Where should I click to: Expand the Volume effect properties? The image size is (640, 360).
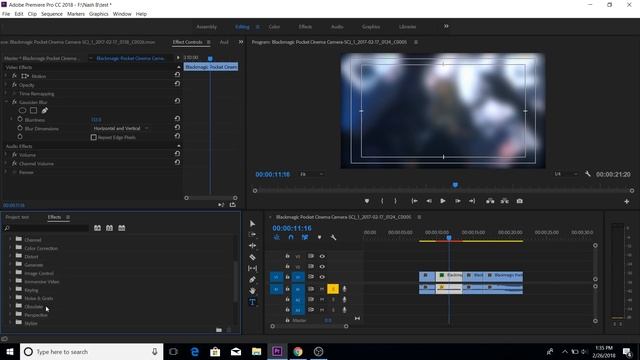(6, 155)
